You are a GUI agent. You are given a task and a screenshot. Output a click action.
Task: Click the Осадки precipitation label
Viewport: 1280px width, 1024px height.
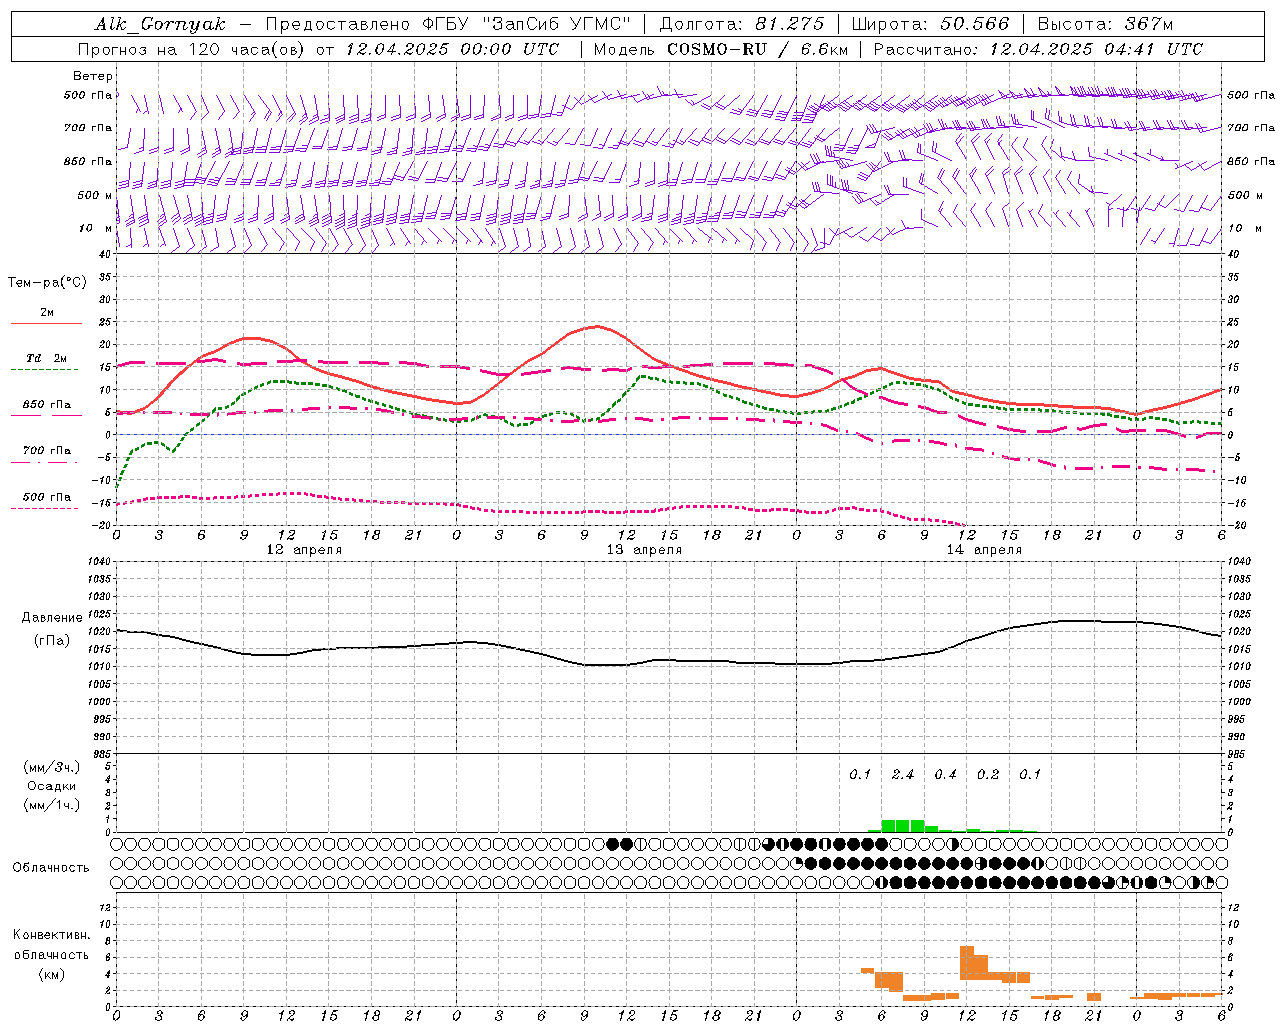point(52,786)
